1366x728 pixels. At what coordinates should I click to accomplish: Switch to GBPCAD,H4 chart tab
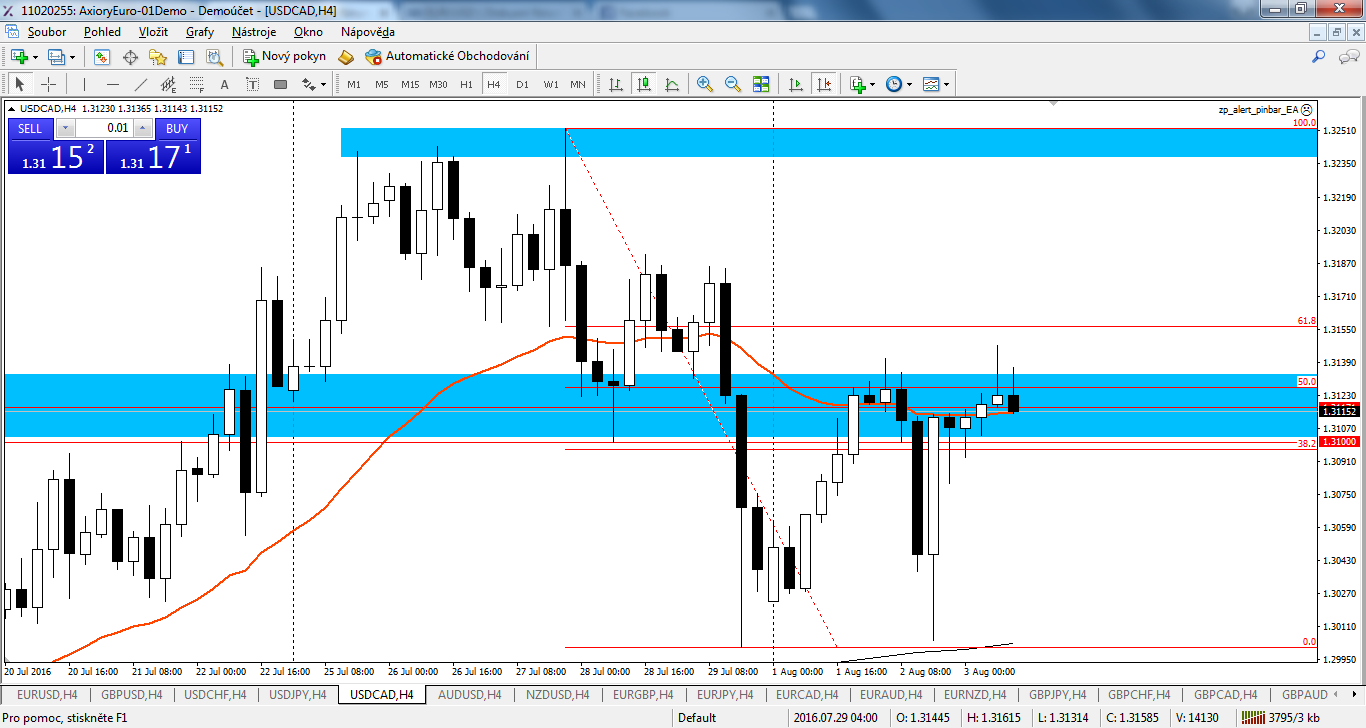point(1227,694)
